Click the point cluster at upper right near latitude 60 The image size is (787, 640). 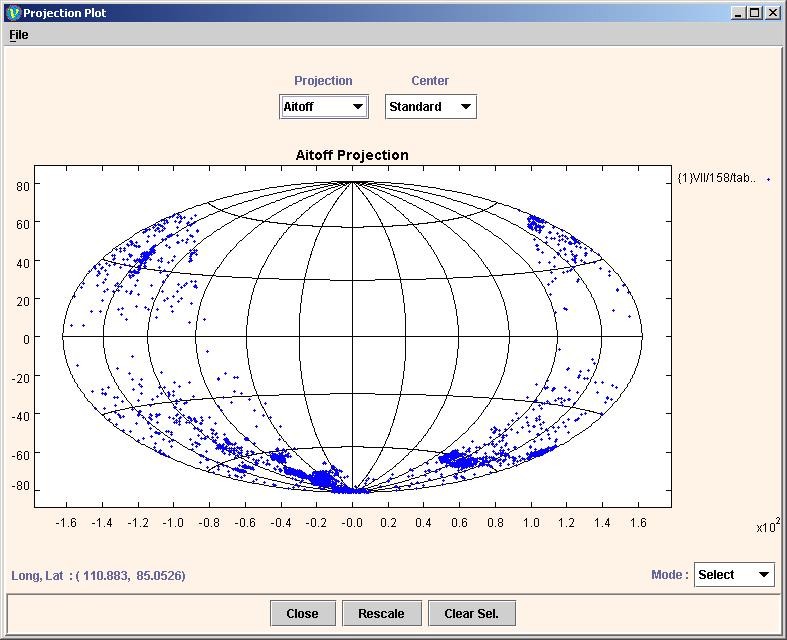[x=537, y=222]
